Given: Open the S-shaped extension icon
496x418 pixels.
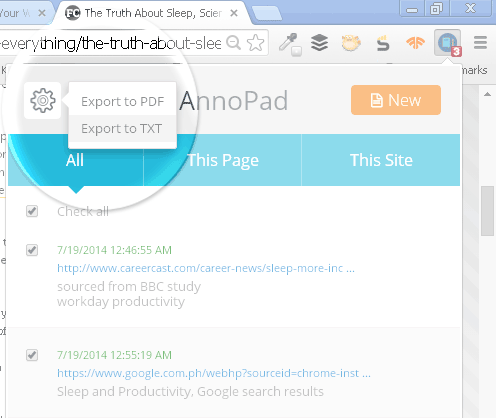Looking at the screenshot, I should point(383,43).
